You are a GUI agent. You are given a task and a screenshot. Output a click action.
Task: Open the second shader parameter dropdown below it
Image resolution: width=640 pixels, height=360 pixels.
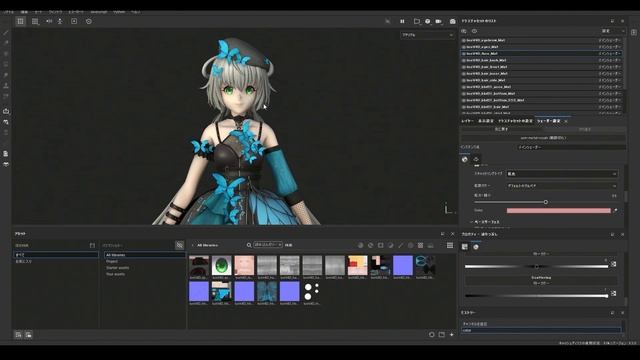[x=562, y=186]
